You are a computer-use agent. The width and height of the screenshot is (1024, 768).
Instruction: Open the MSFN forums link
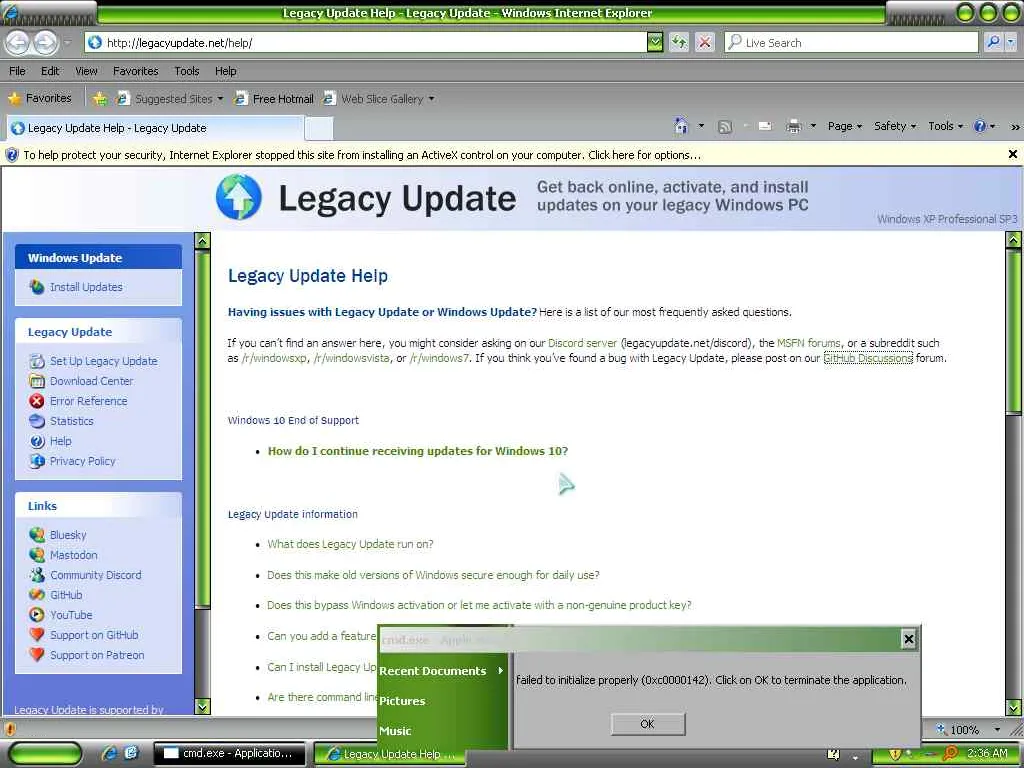(x=808, y=343)
